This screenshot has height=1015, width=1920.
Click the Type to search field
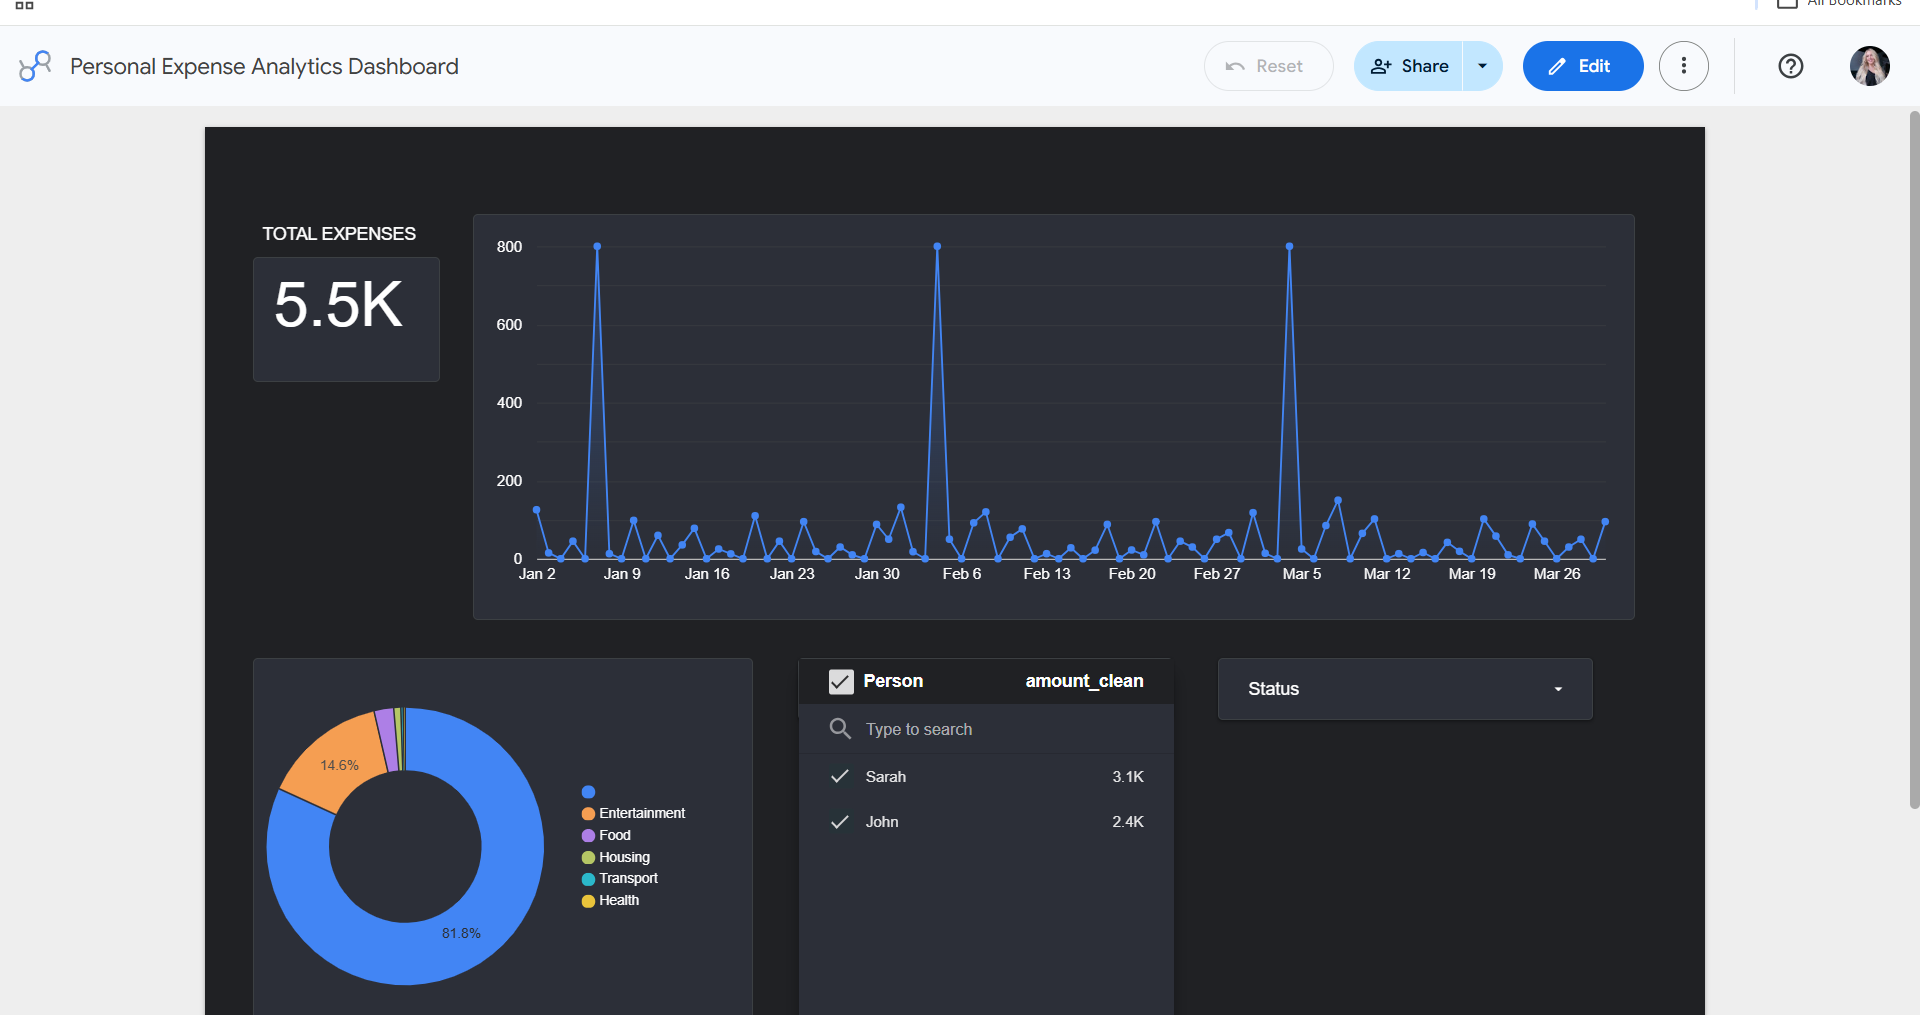[986, 729]
